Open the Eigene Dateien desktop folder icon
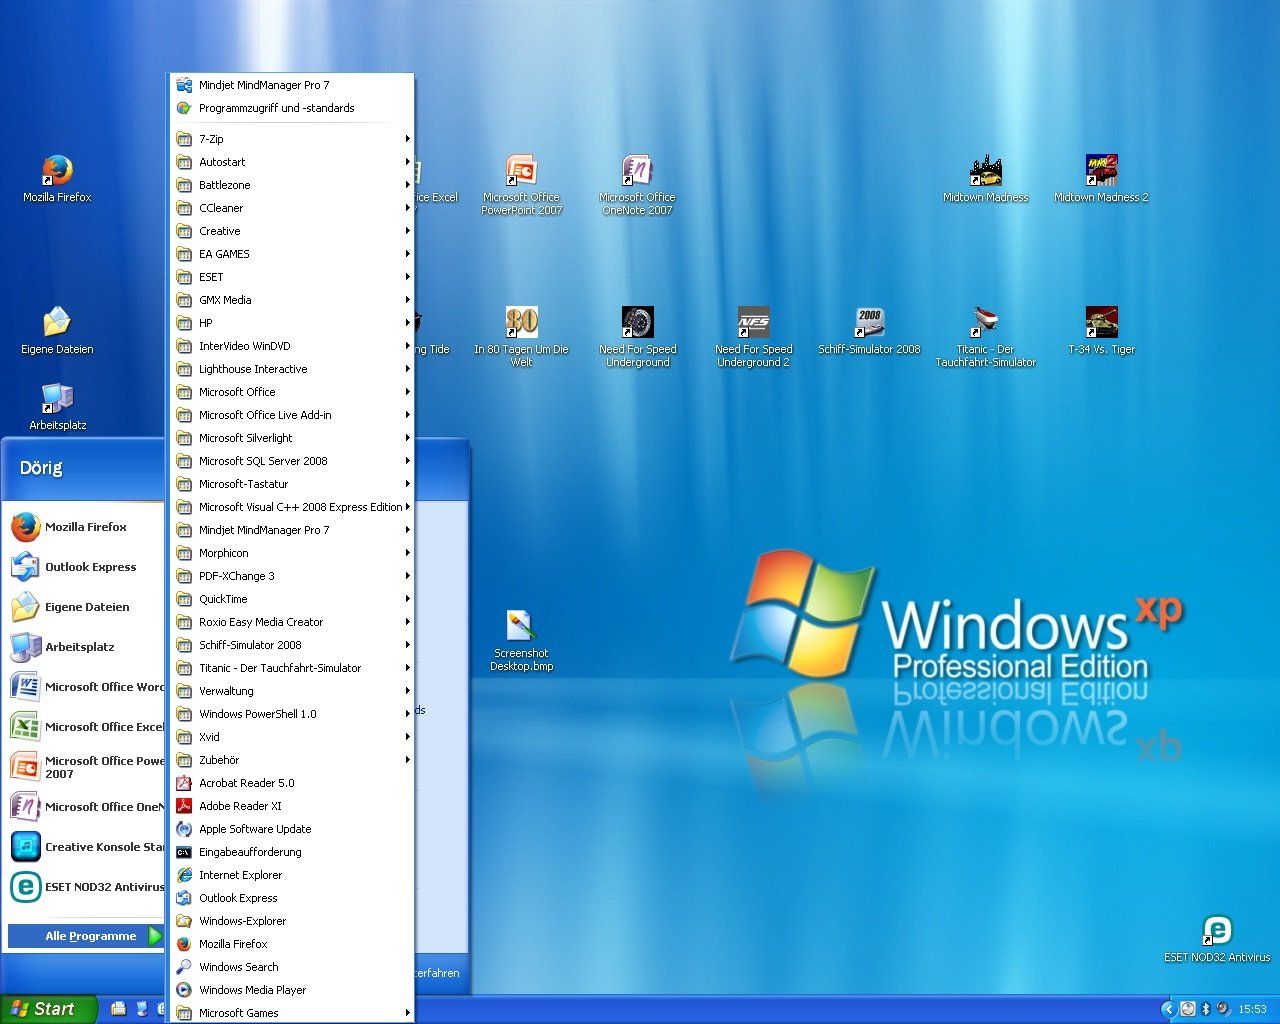This screenshot has width=1280, height=1024. click(x=57, y=330)
